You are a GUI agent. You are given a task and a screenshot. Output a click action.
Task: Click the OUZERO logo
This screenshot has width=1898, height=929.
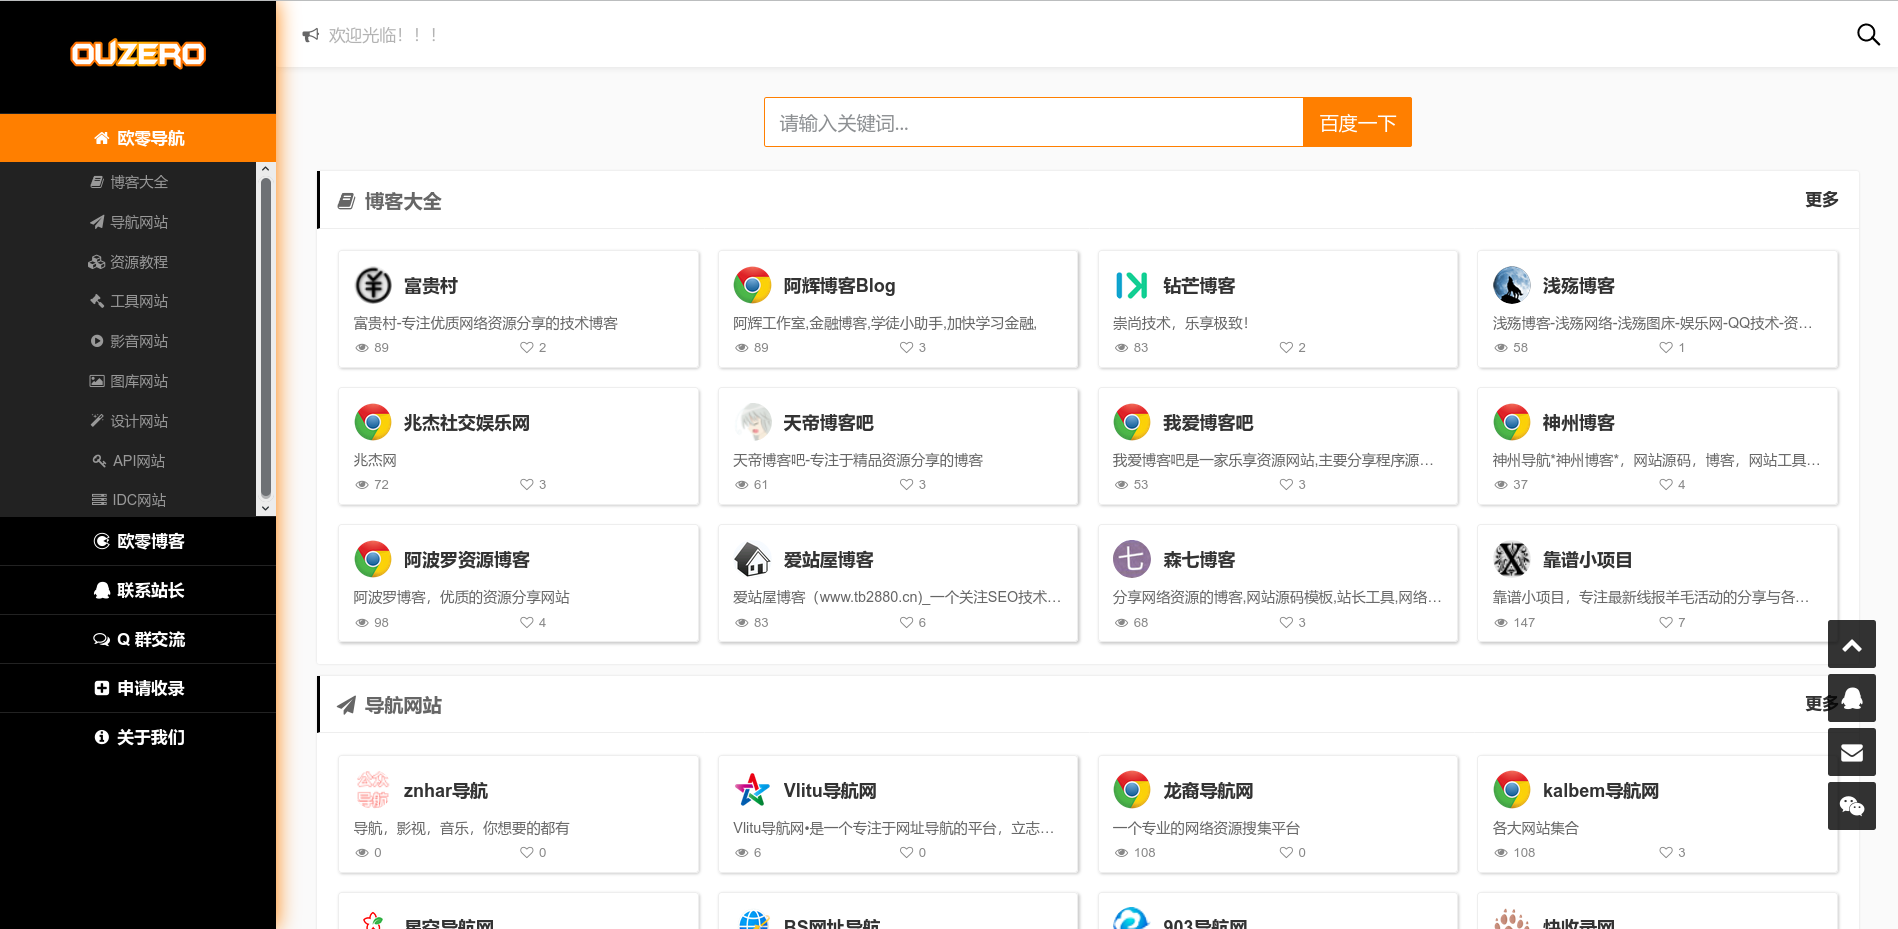[x=138, y=55]
